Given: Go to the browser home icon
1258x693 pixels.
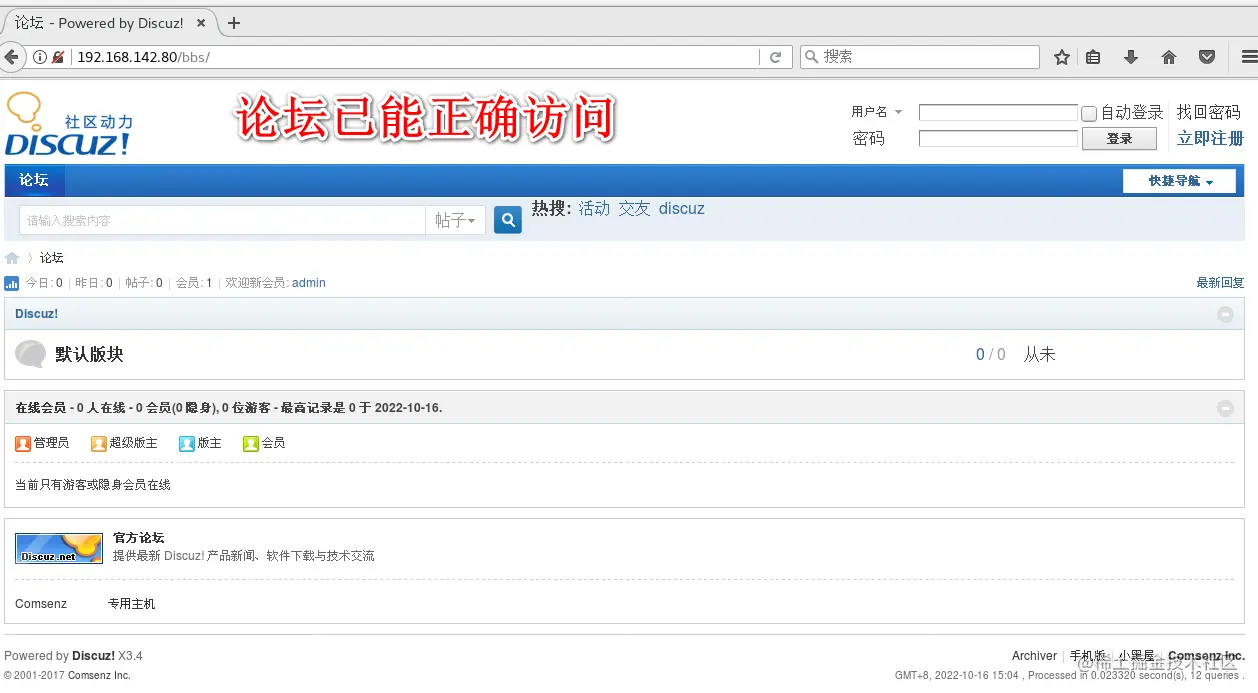Looking at the screenshot, I should [x=1169, y=57].
